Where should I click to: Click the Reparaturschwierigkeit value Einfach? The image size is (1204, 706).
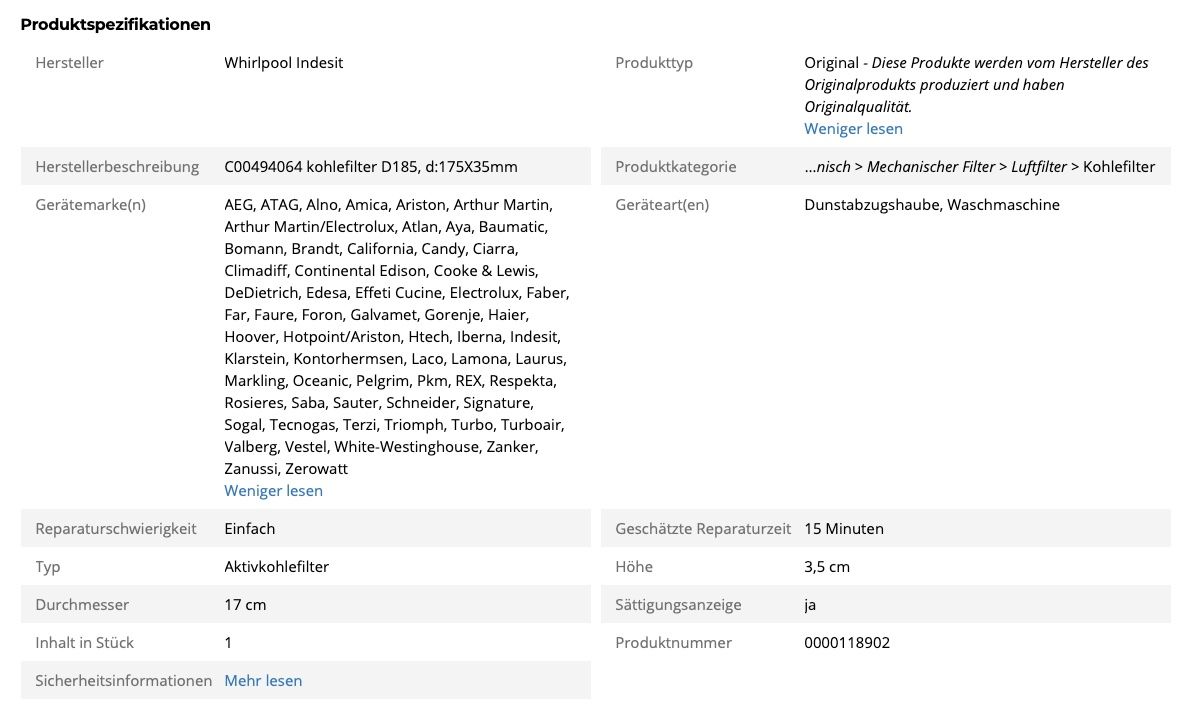tap(250, 529)
